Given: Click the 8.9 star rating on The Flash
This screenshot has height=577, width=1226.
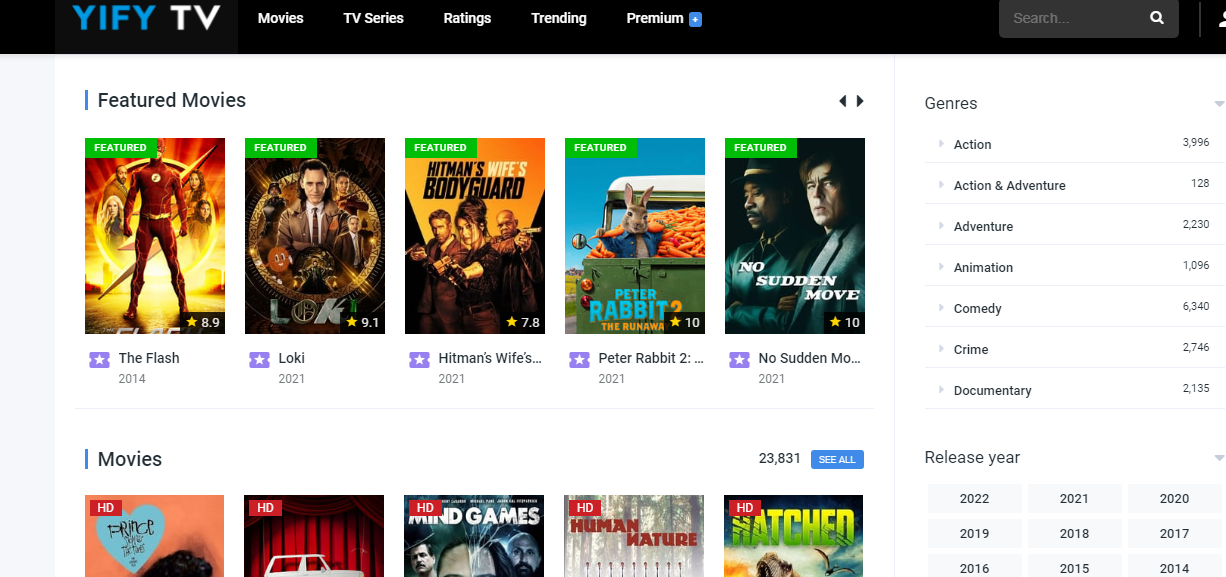Looking at the screenshot, I should [x=203, y=322].
